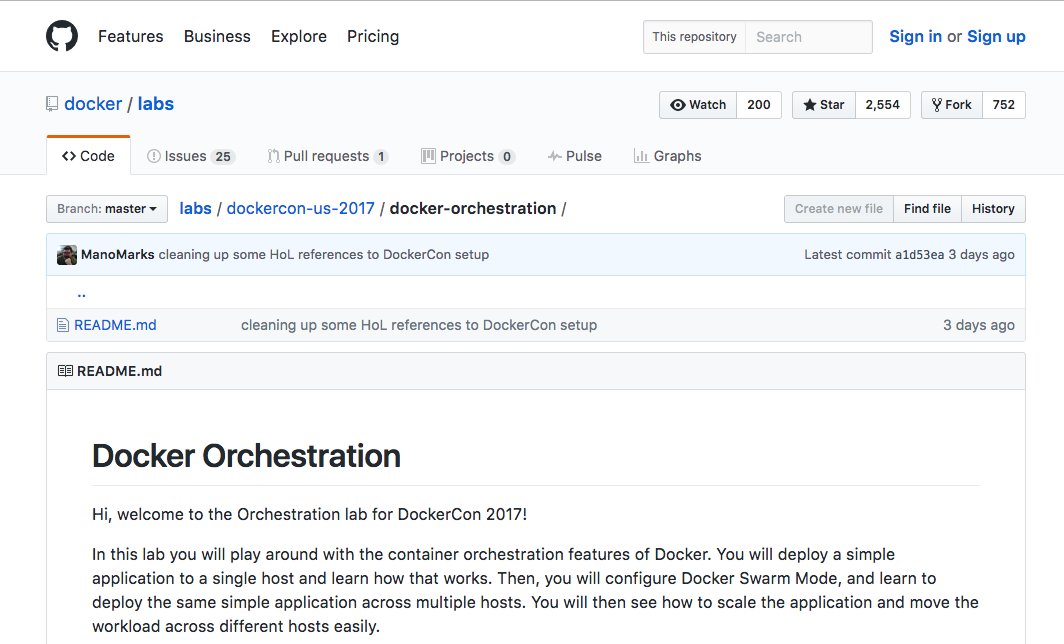Open the Features menu item
This screenshot has height=644, width=1064.
pos(130,36)
